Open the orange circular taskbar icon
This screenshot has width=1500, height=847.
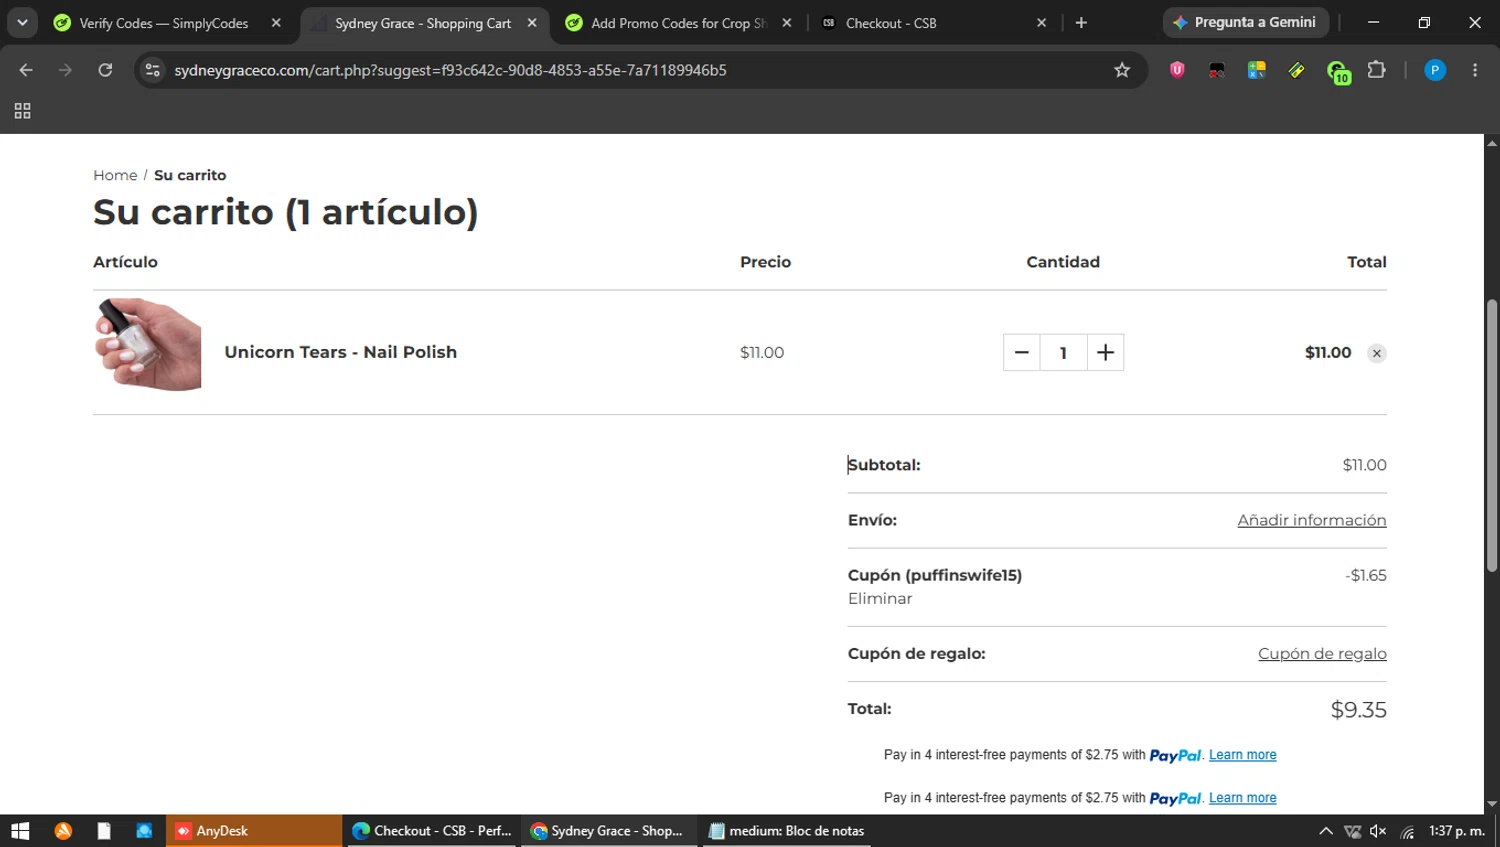click(63, 831)
